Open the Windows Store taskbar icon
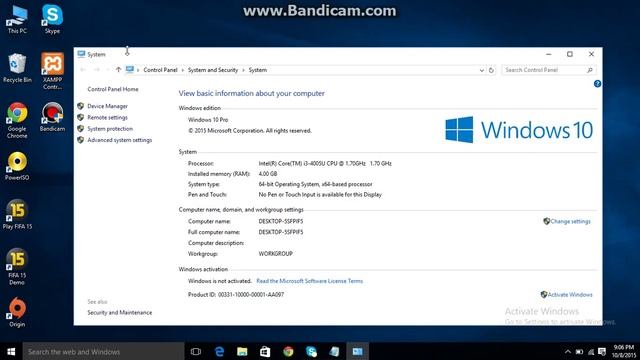640x360 pixels. point(265,351)
